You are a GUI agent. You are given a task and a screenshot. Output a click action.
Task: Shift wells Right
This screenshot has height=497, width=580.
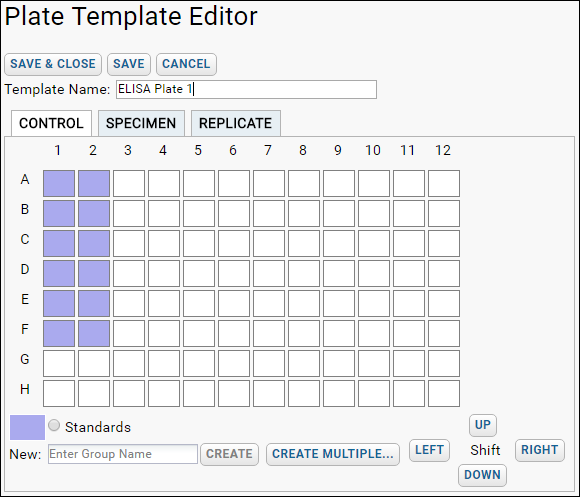coord(540,450)
